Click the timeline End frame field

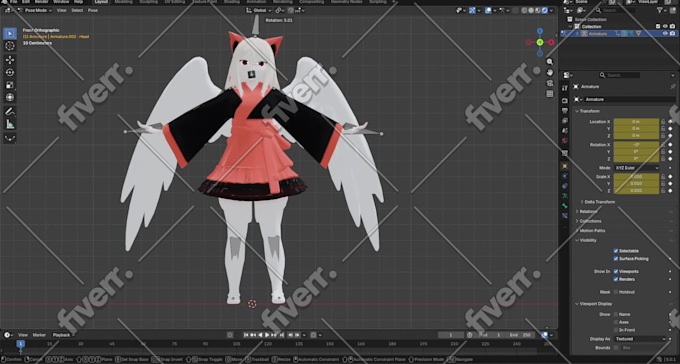tap(521, 335)
